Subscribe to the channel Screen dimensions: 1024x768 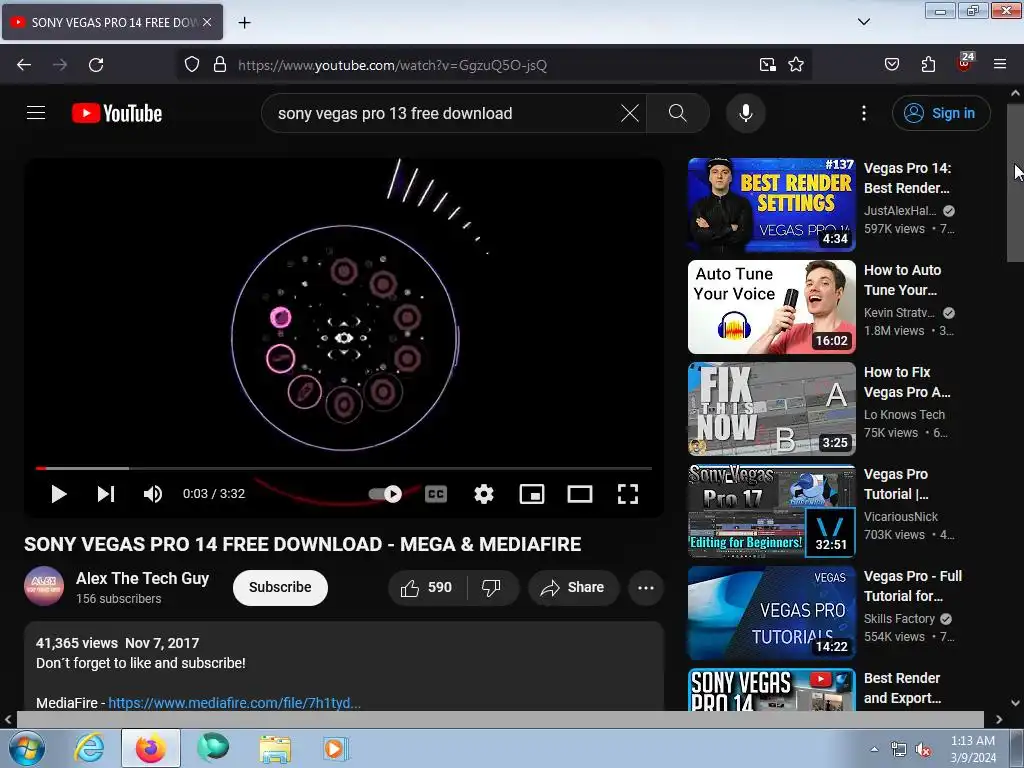(280, 587)
